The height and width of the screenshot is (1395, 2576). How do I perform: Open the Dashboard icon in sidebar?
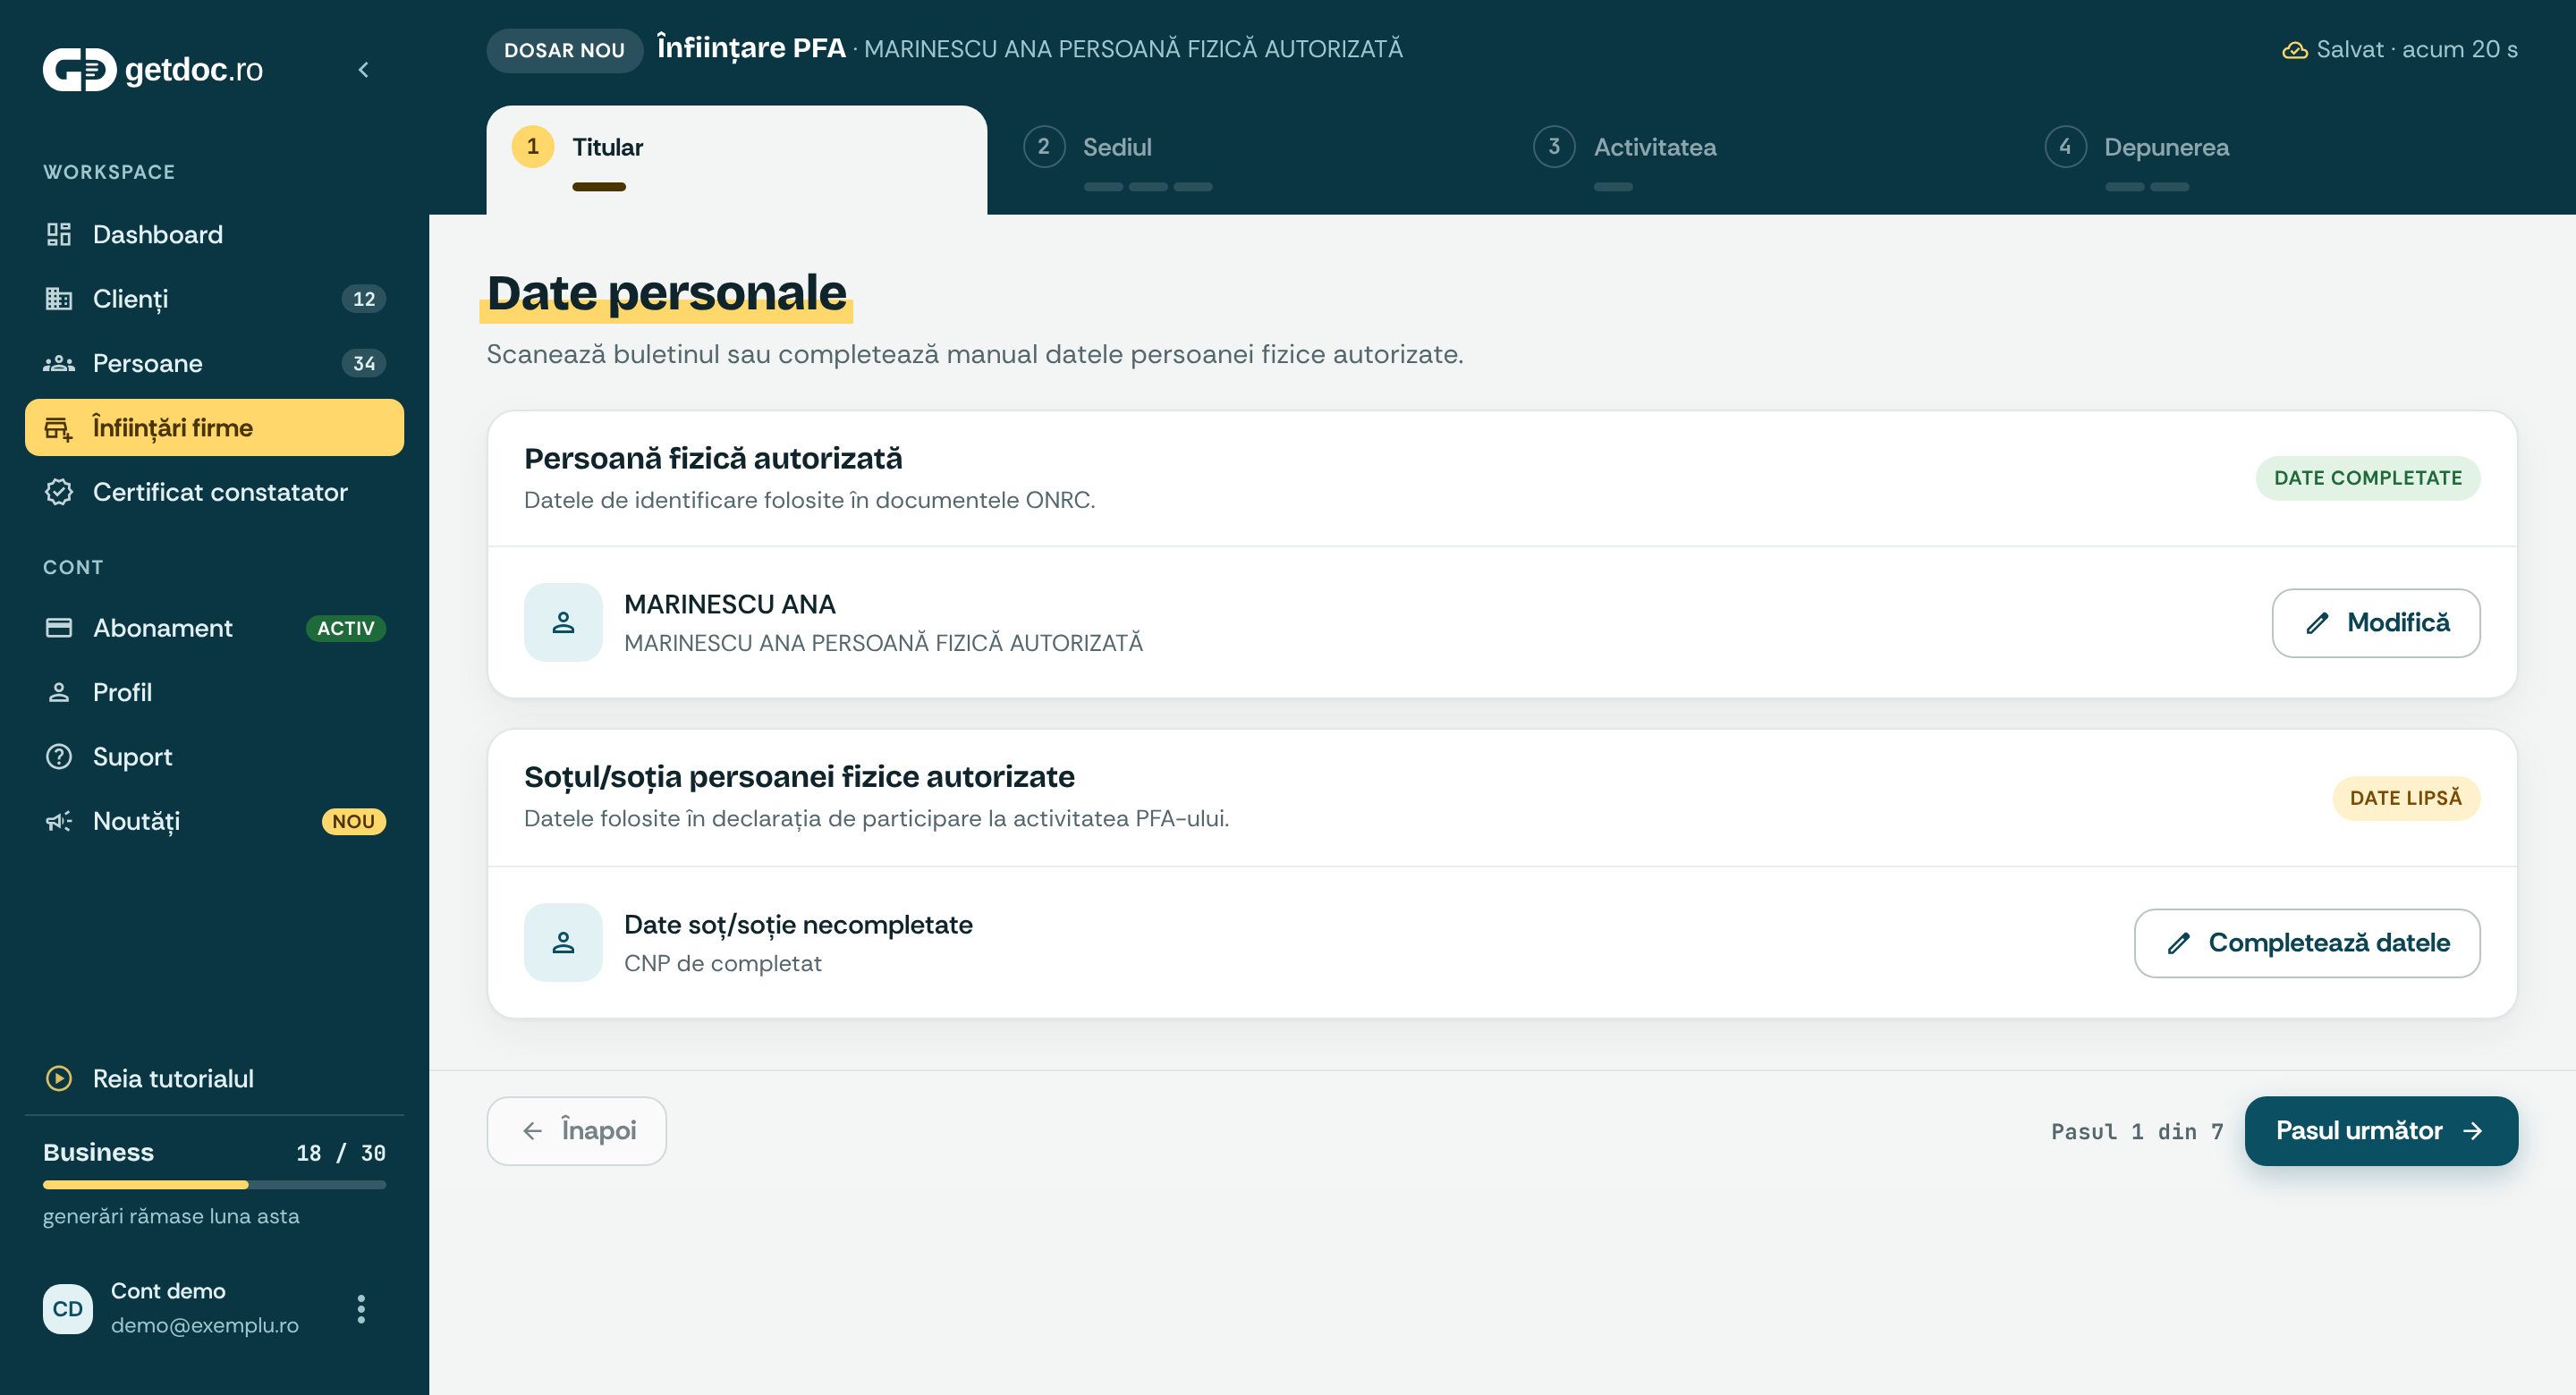59,234
